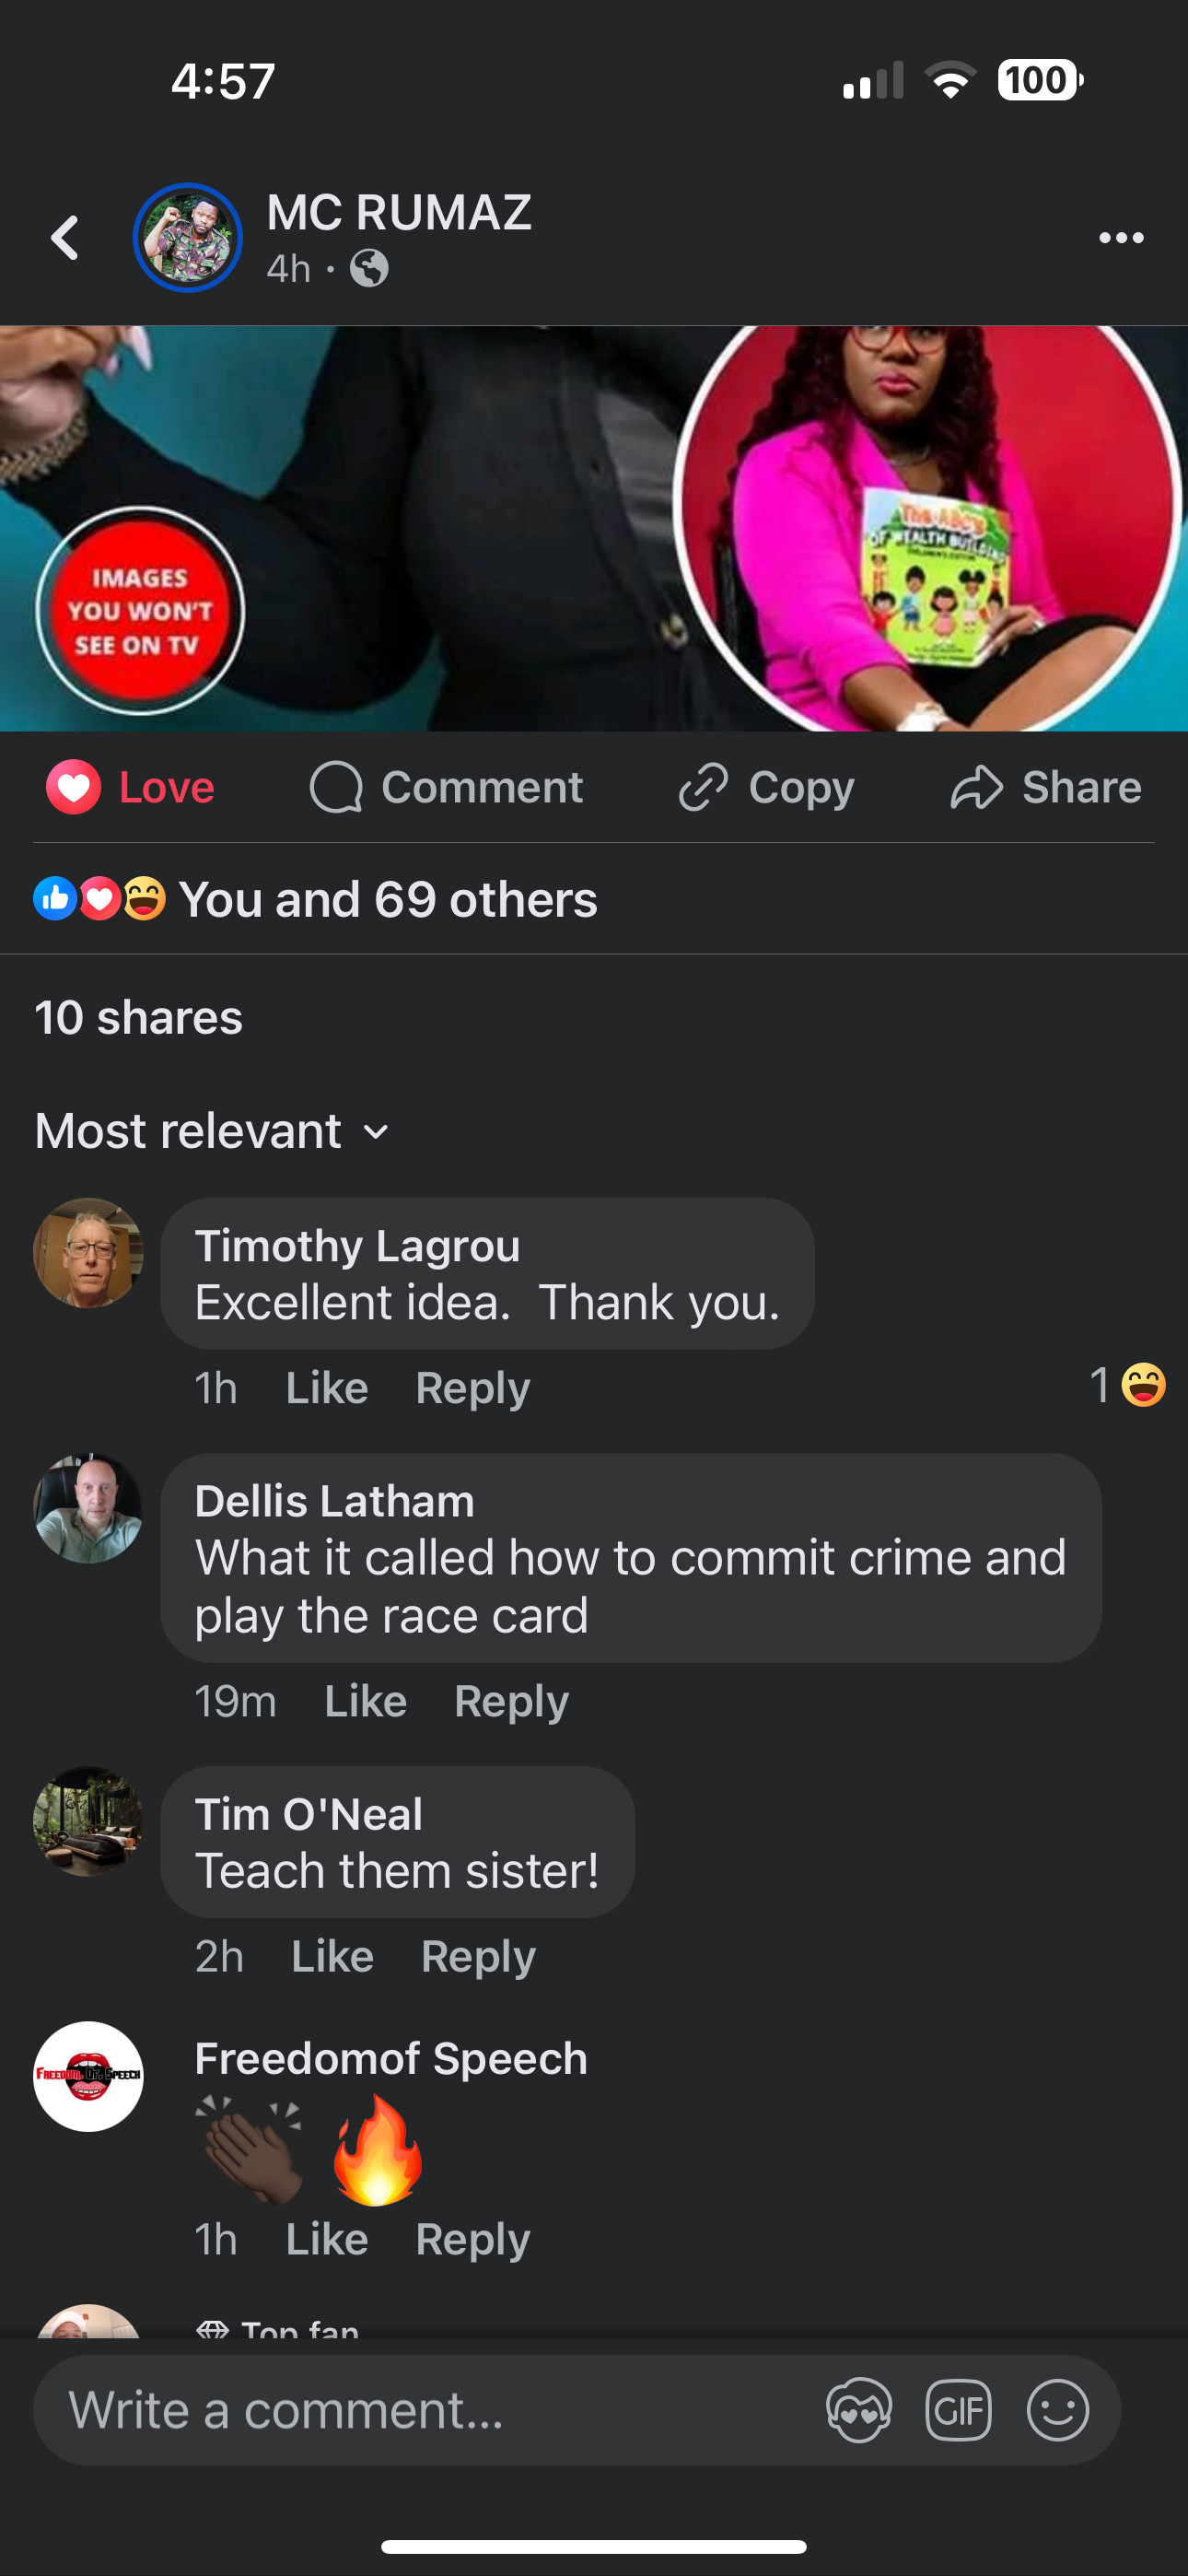
Task: Like Timothy Lagrou's comment
Action: [x=327, y=1387]
